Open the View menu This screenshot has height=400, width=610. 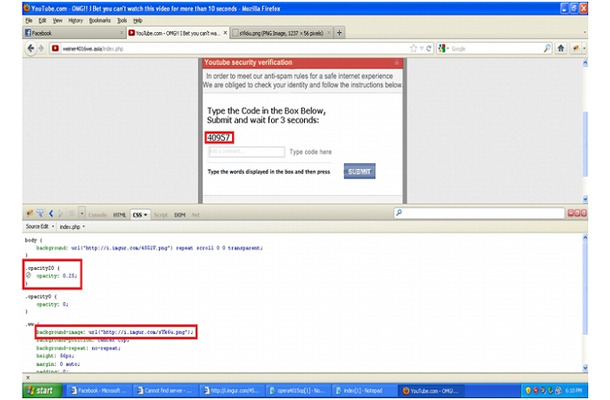pyautogui.click(x=57, y=20)
